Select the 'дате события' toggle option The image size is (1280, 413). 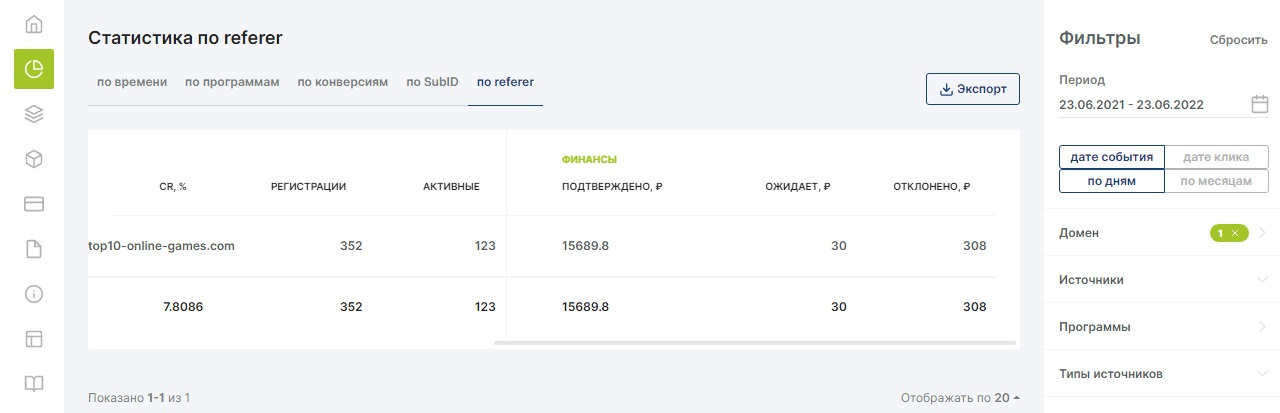[x=1112, y=157]
